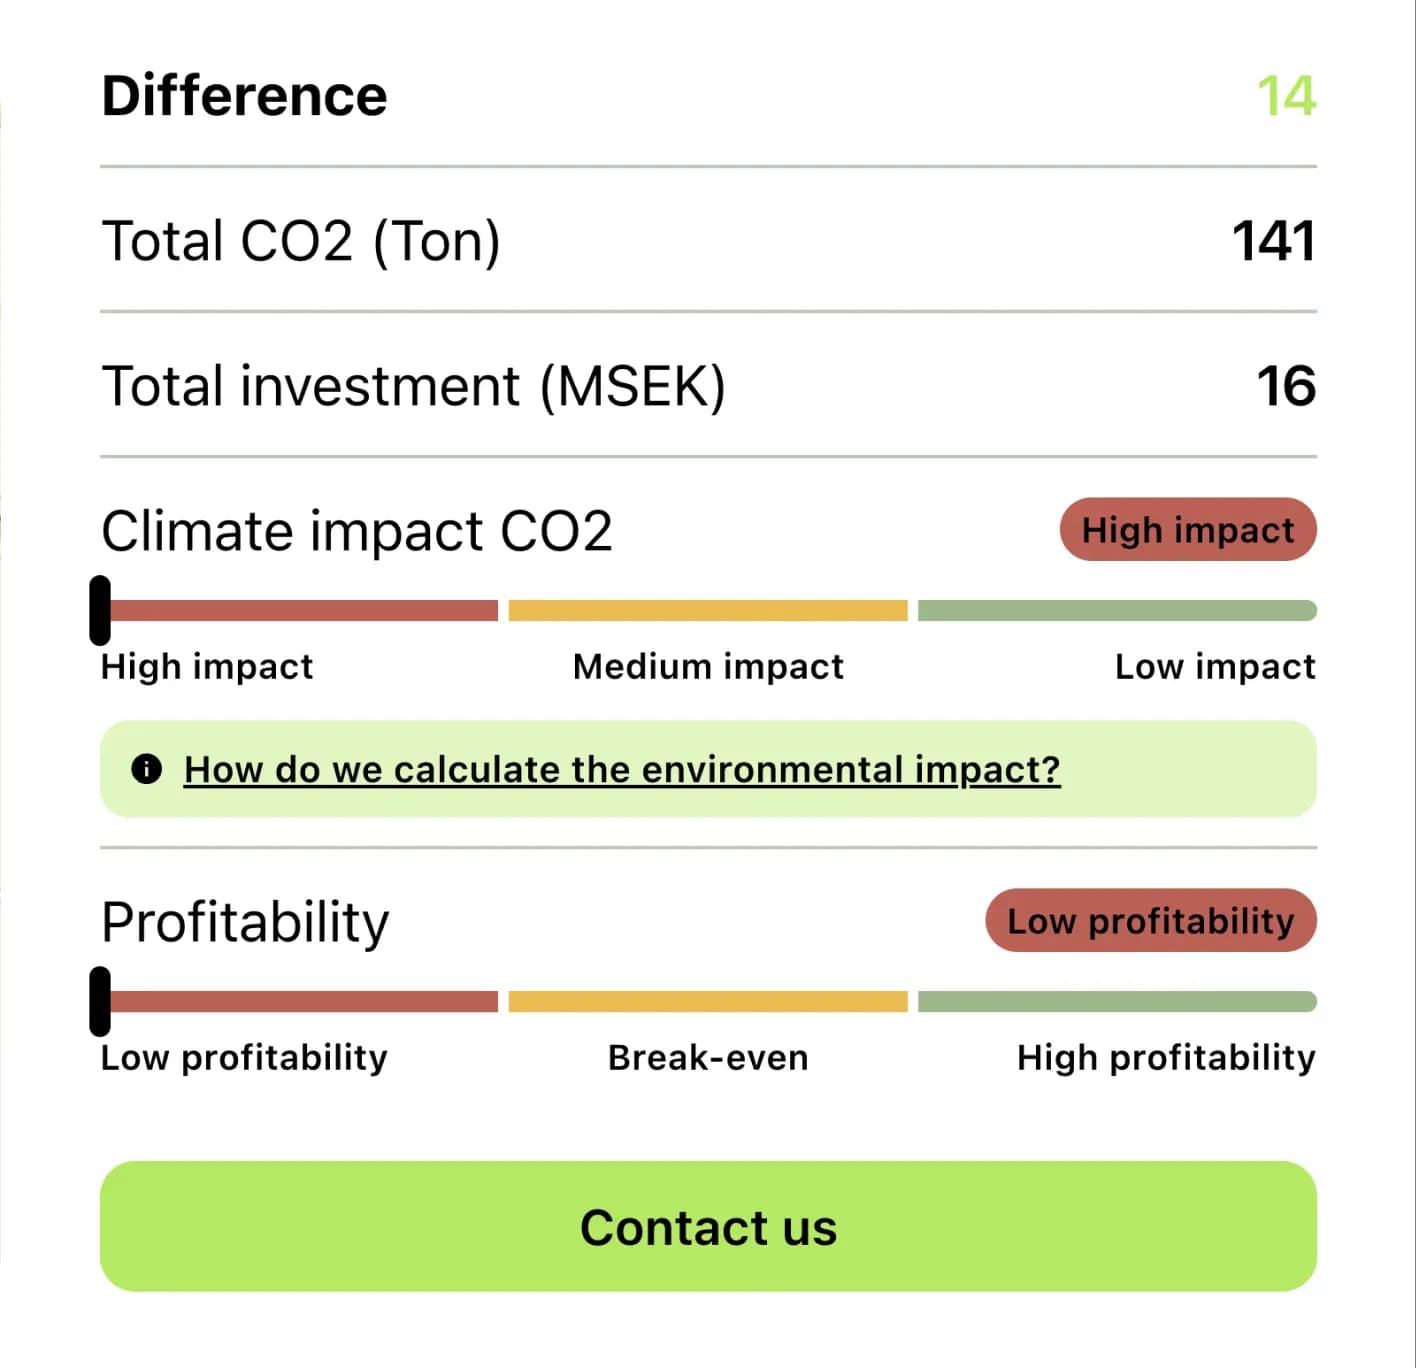Click the green segment of the climate impact bar
The height and width of the screenshot is (1368, 1416).
pyautogui.click(x=1116, y=611)
